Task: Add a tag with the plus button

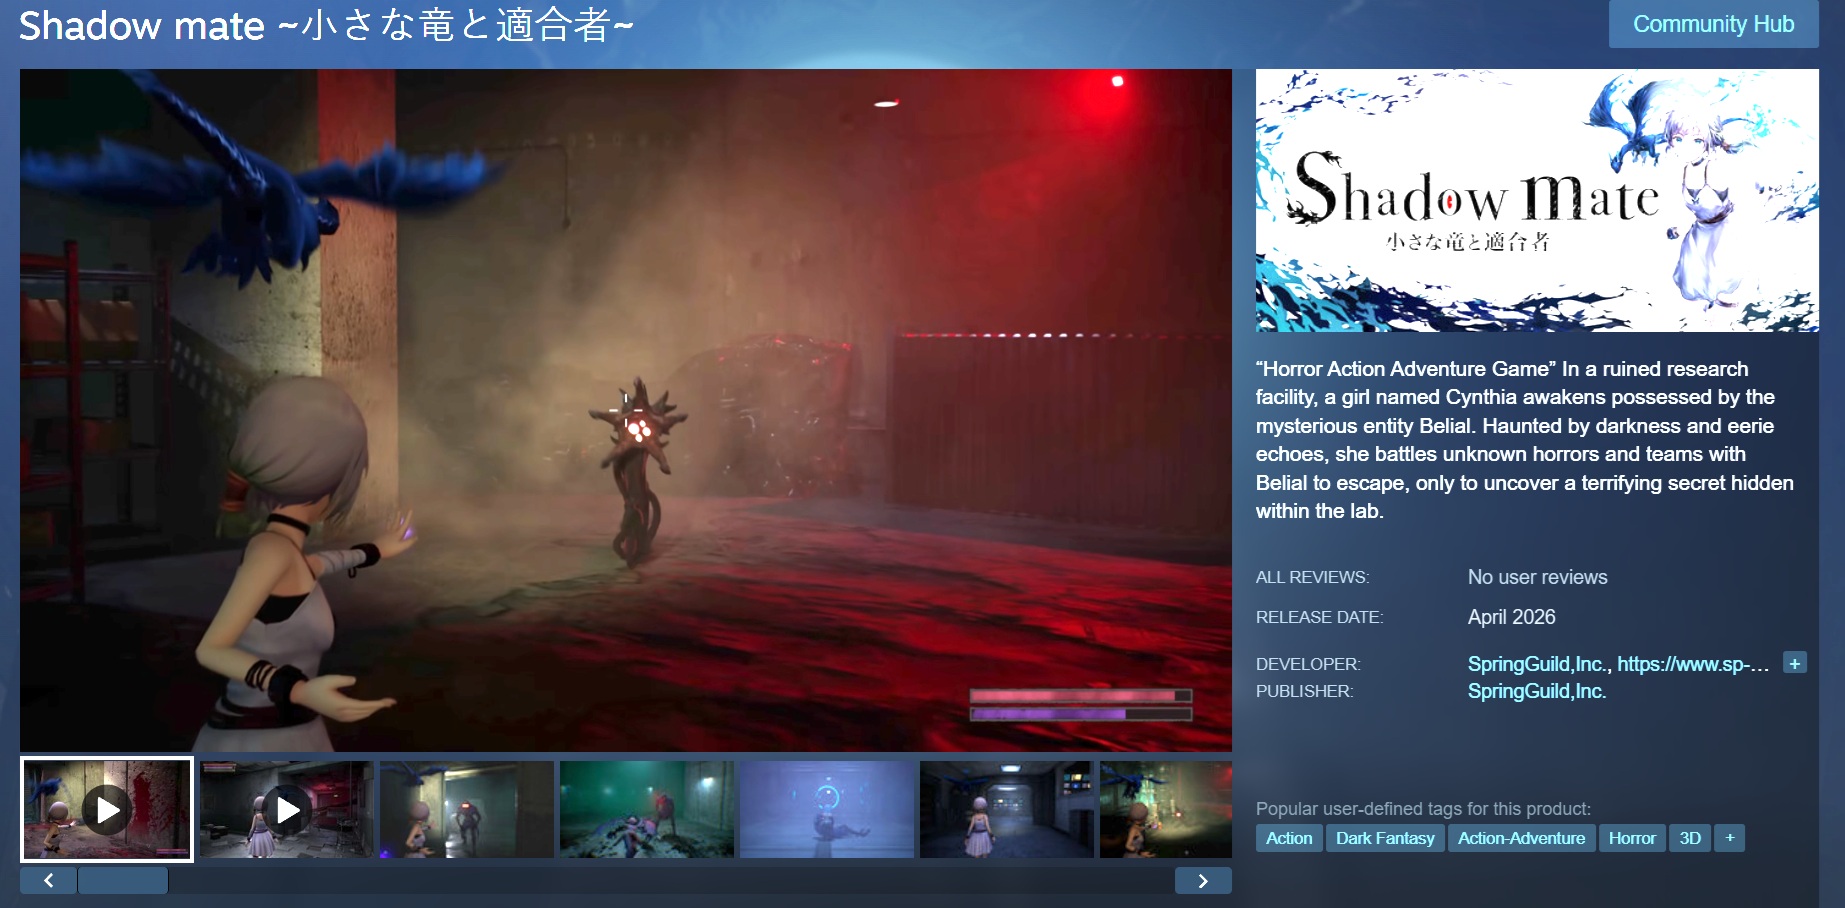Action: coord(1730,838)
